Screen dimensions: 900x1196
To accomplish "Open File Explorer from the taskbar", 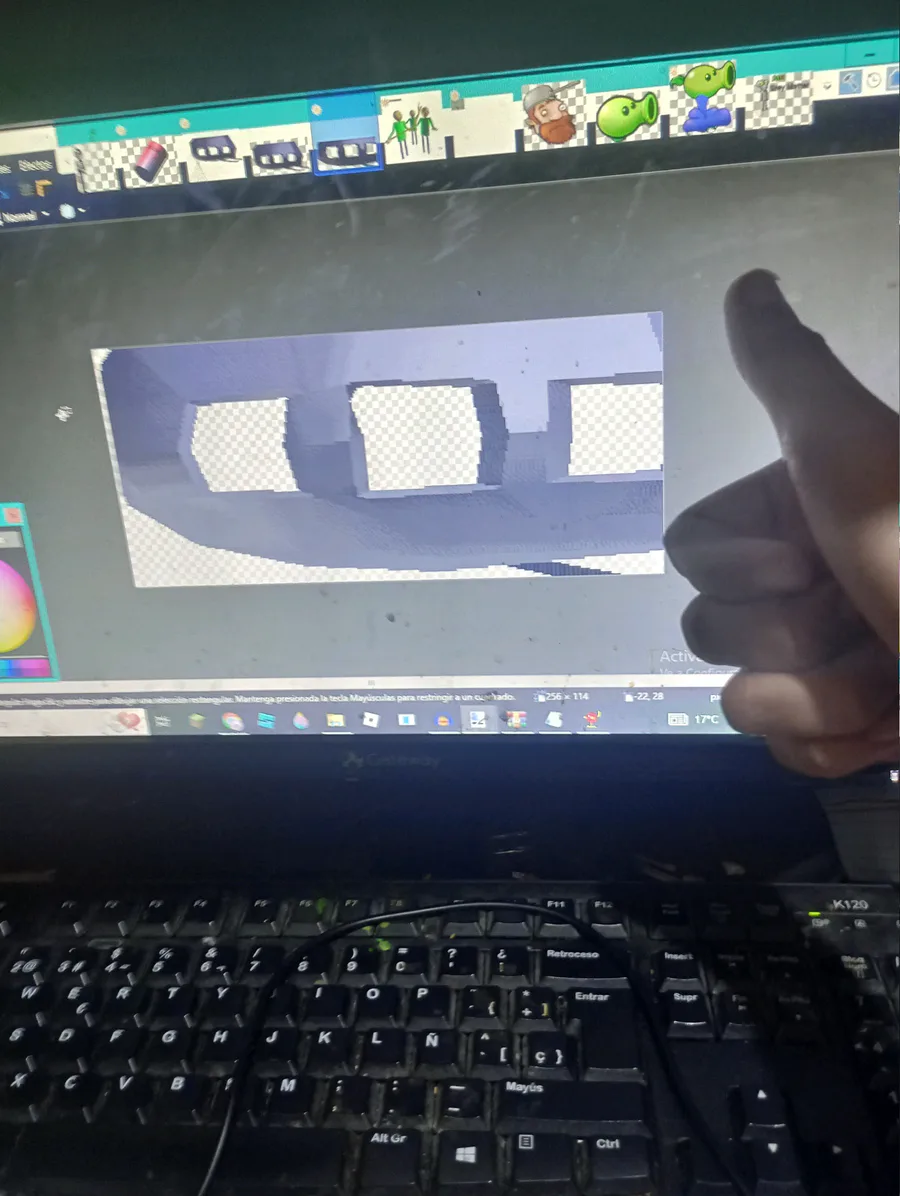I will pyautogui.click(x=335, y=720).
